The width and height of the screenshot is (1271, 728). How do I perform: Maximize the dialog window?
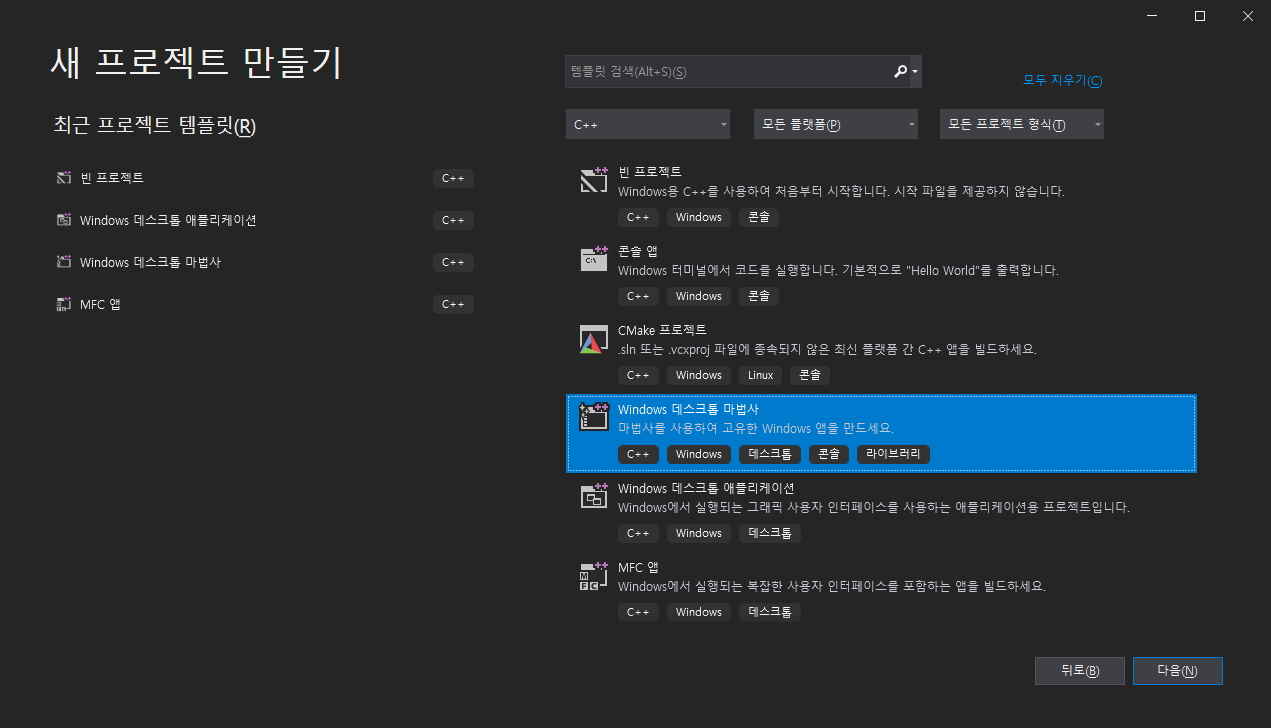(1200, 15)
